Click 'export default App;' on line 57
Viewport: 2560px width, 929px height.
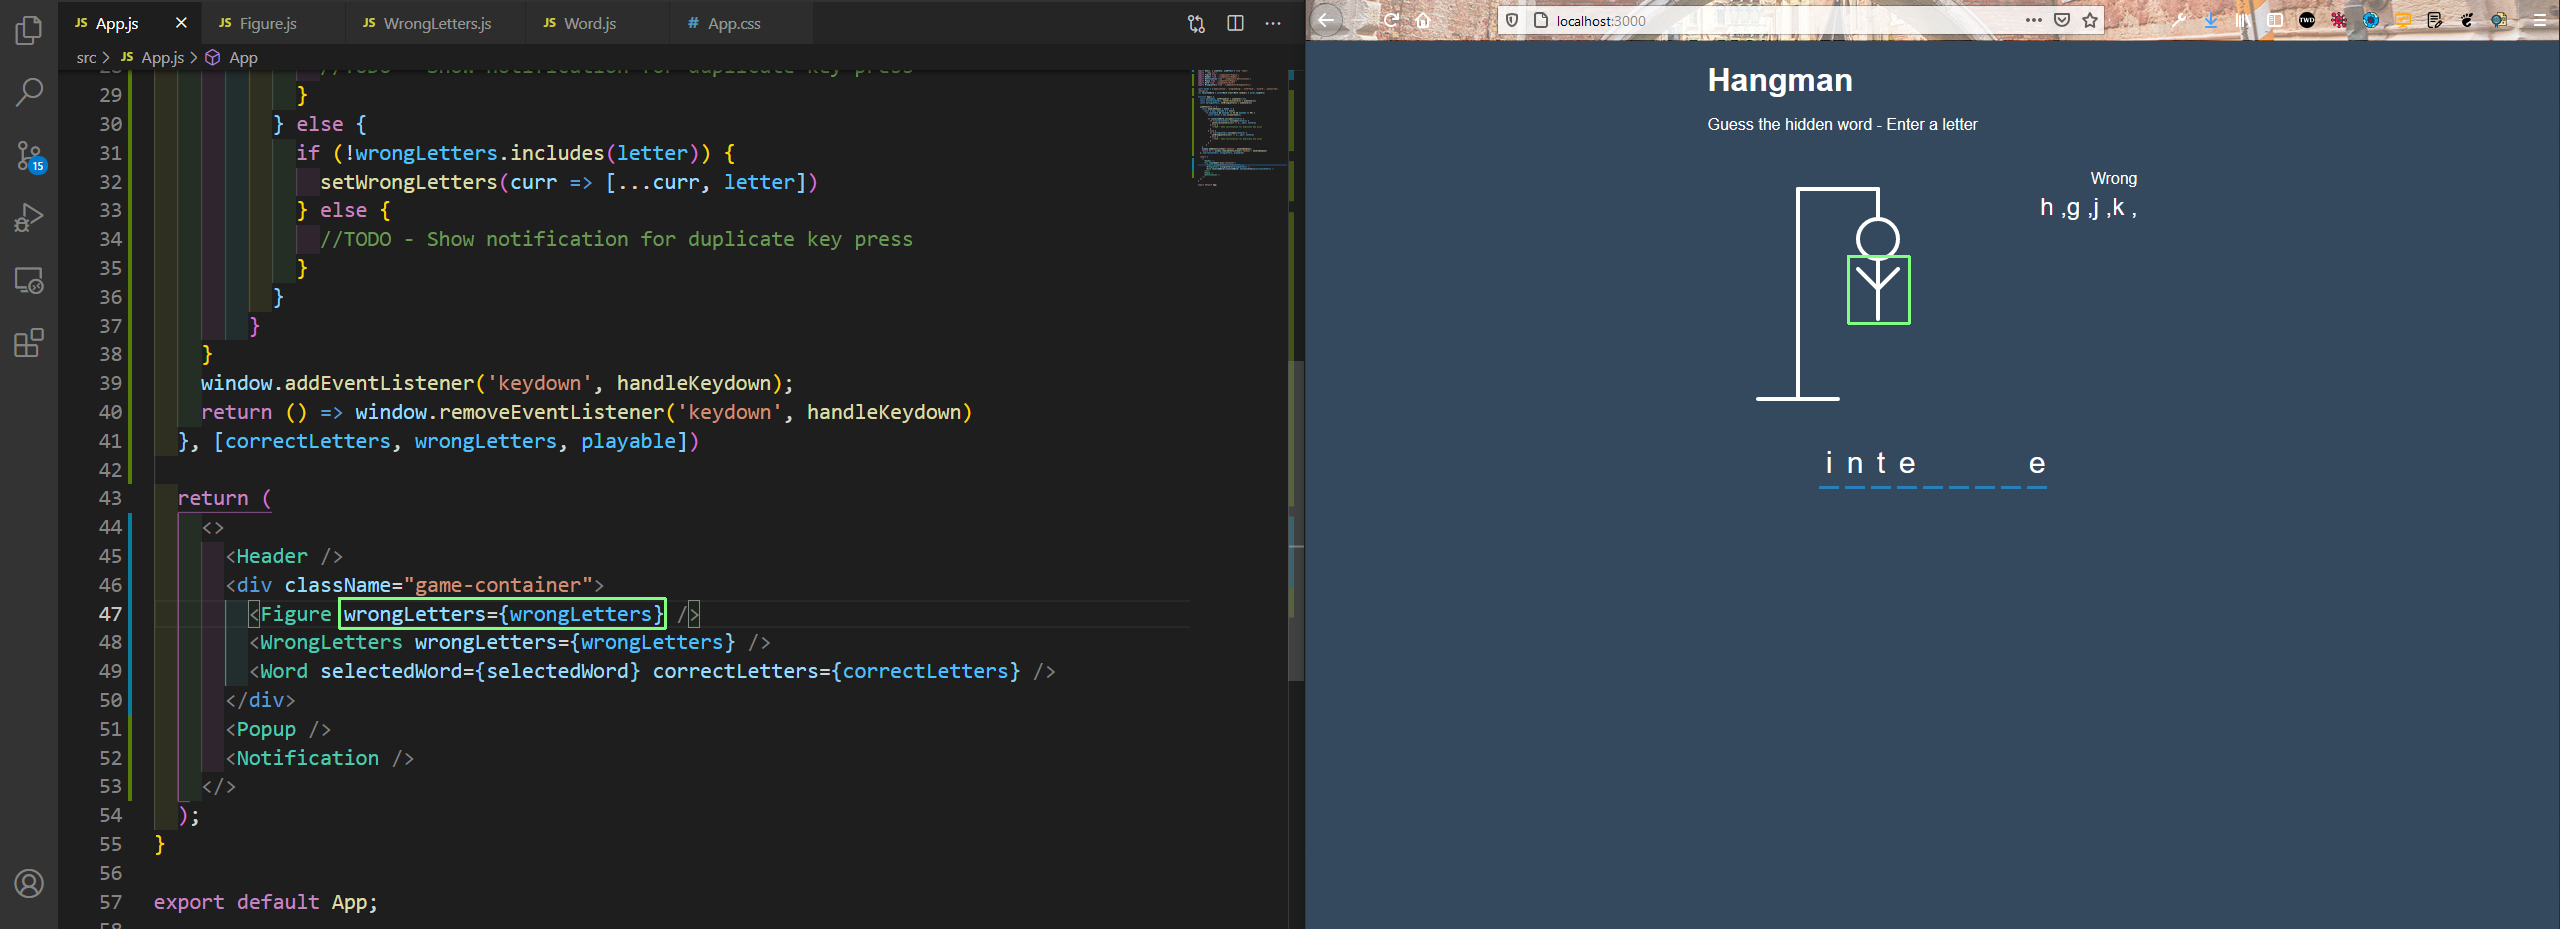pos(266,902)
